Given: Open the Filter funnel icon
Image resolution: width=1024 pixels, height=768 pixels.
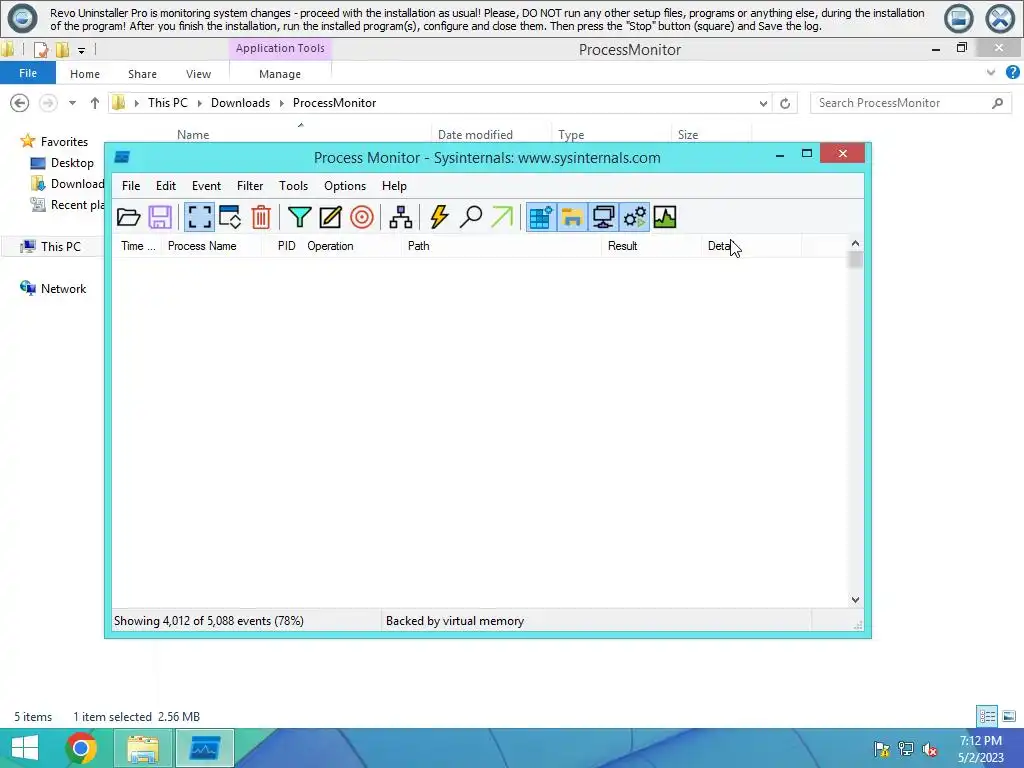Looking at the screenshot, I should (x=299, y=217).
